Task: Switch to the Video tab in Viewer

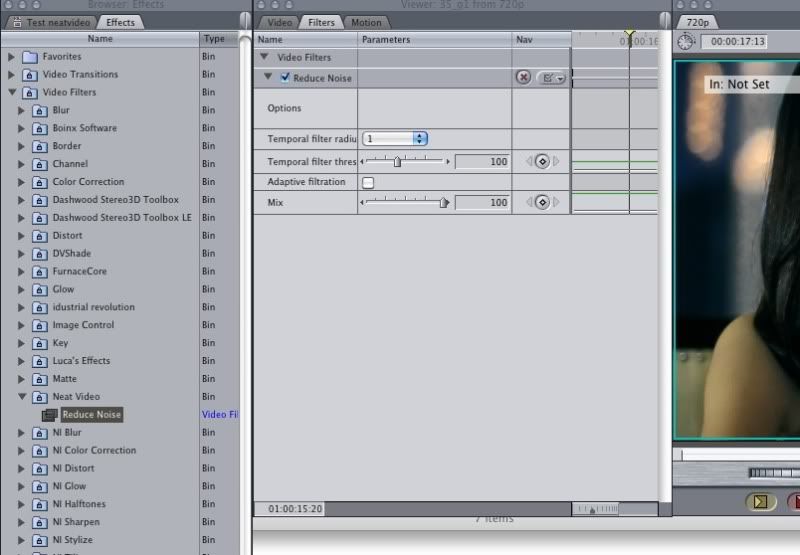Action: (x=281, y=22)
